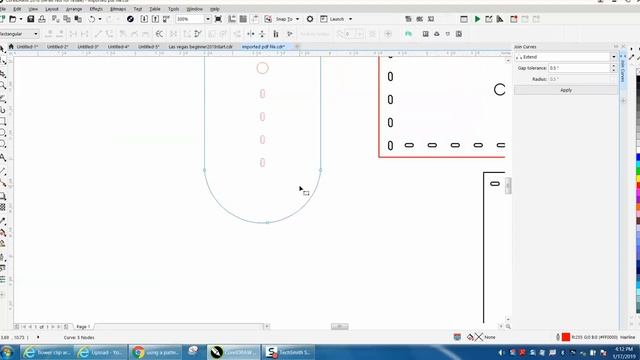Click the CorelDRAW taskbar button
This screenshot has width=640, height=360.
click(234, 352)
